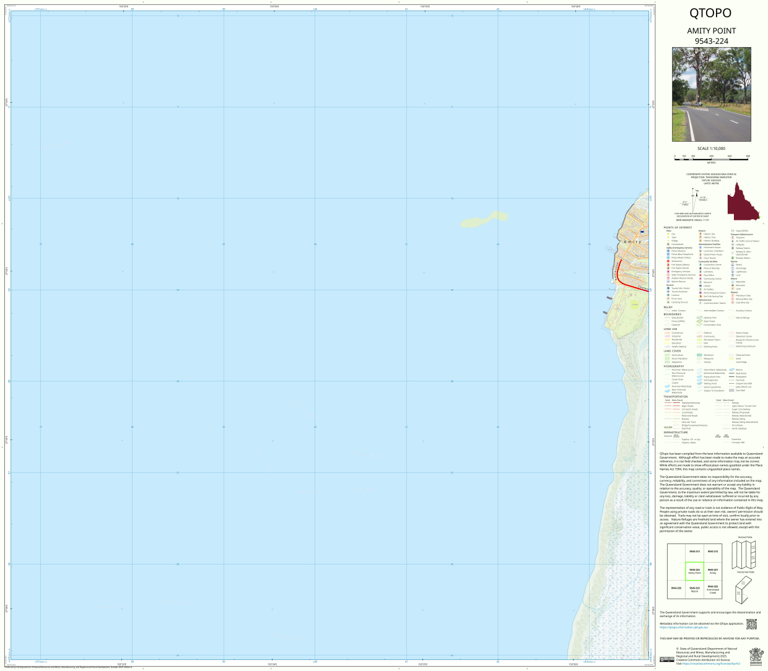Click the yellow-green oval in the park

[x=634, y=305]
